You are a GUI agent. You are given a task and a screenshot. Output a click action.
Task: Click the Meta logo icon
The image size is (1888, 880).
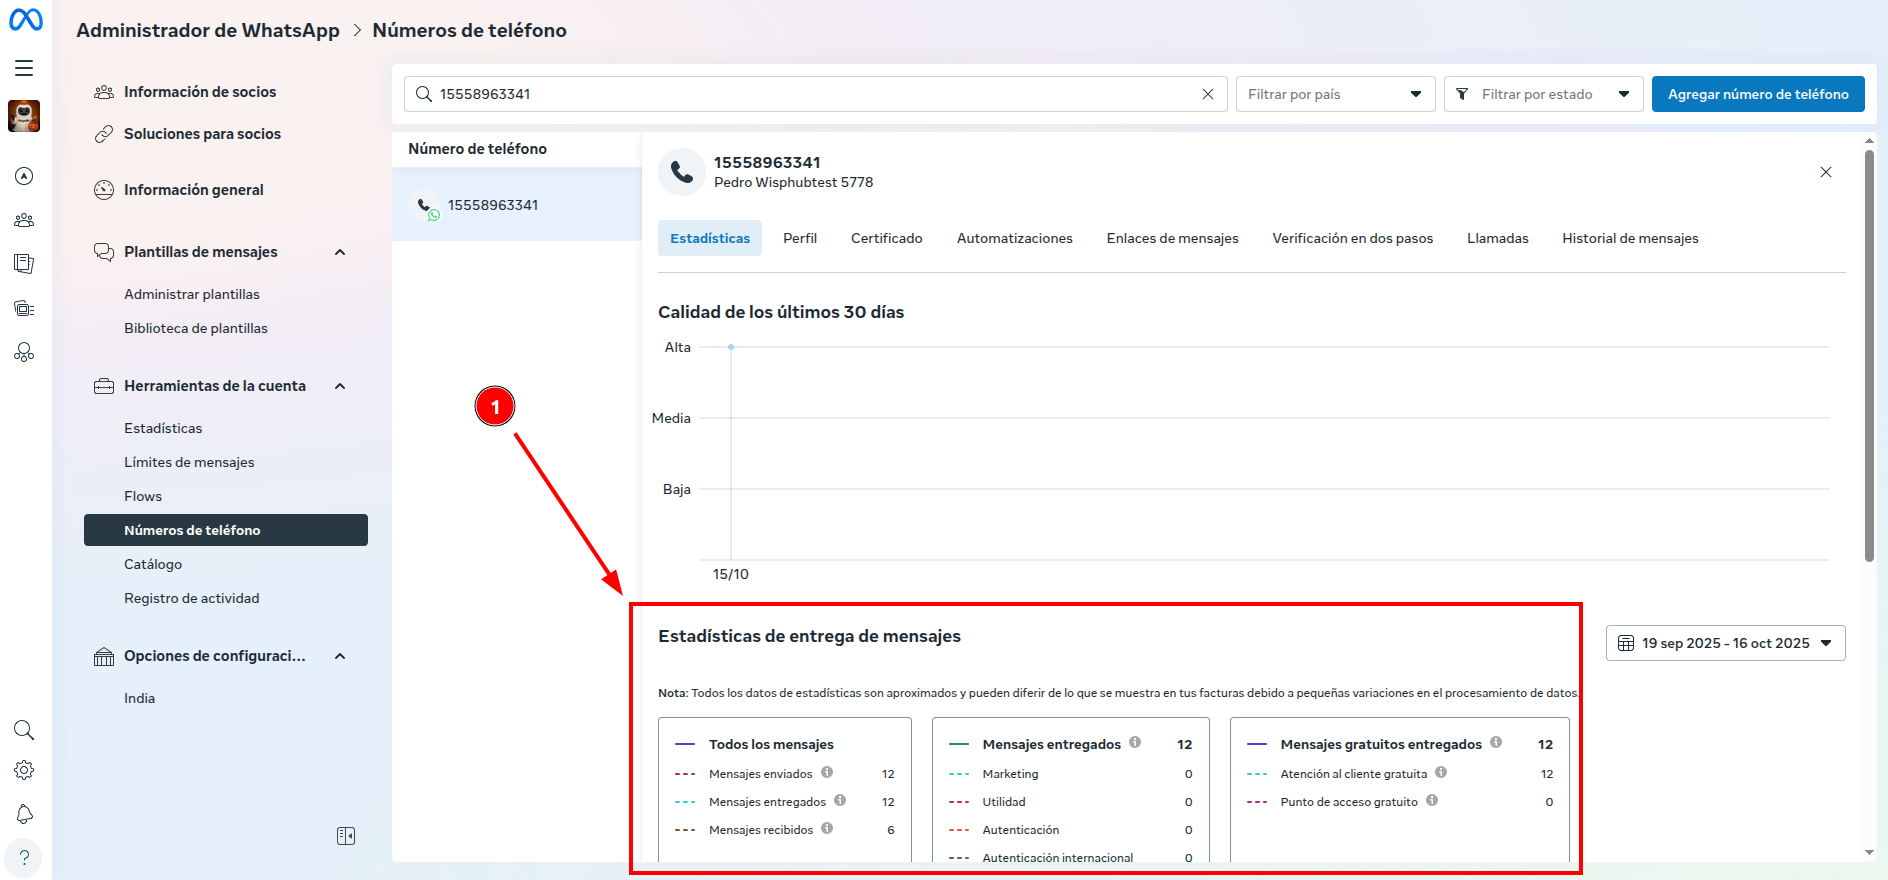pos(26,20)
